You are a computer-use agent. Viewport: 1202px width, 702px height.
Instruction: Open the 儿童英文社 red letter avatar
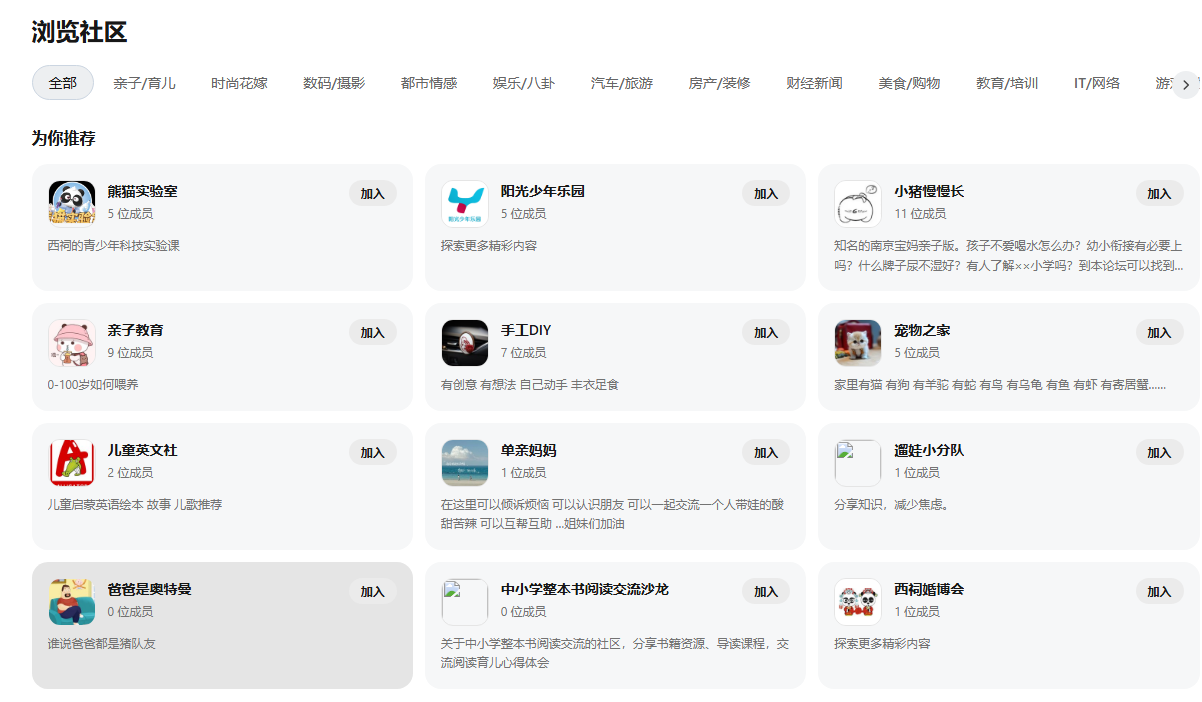pyautogui.click(x=72, y=463)
